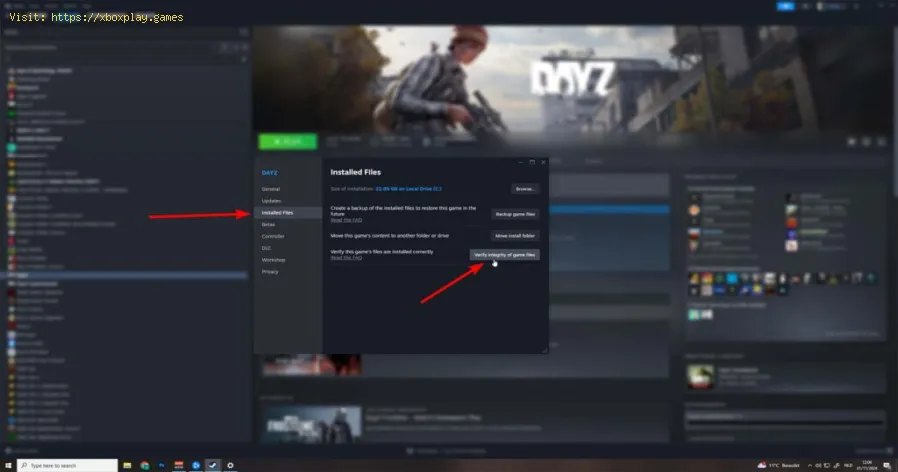Click the Steam icon in the taskbar
Viewport: 898px width, 472px height.
[x=211, y=465]
